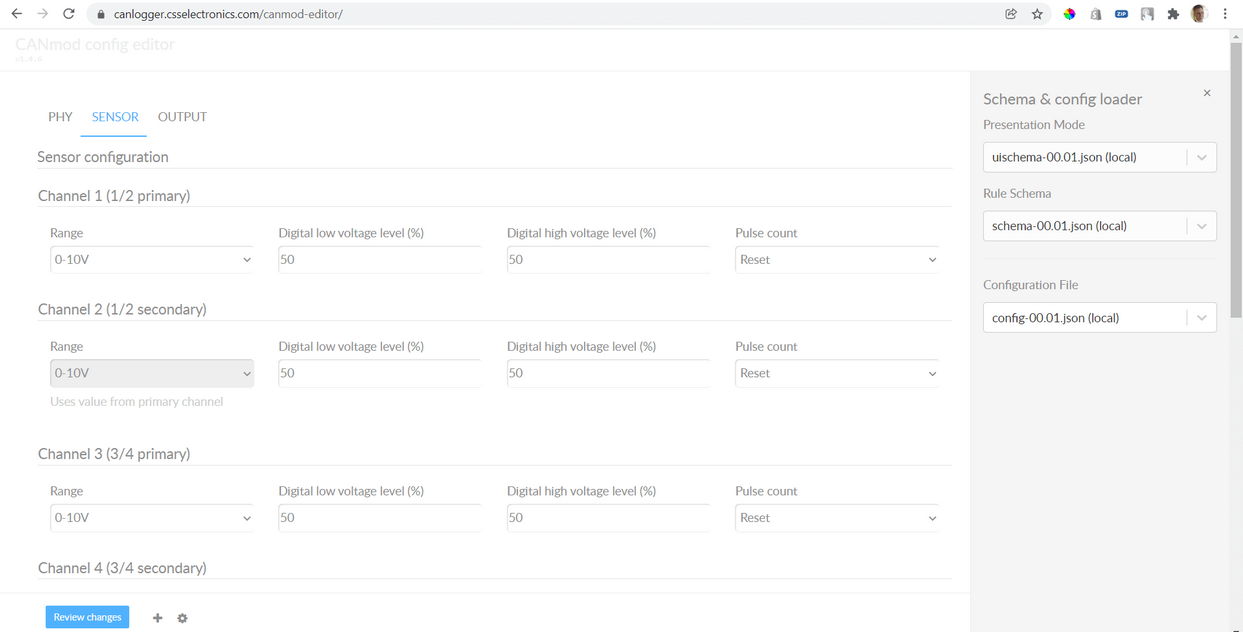Open the browser extensions puzzle icon
The image size is (1243, 632).
(x=1173, y=14)
